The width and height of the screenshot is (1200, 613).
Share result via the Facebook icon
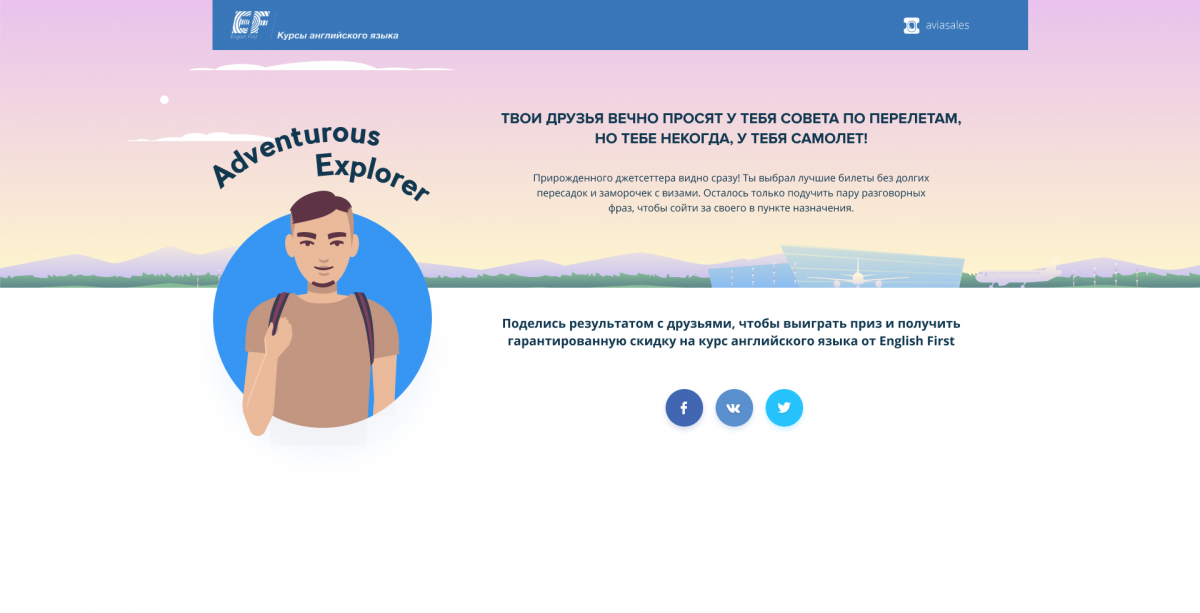tap(684, 408)
